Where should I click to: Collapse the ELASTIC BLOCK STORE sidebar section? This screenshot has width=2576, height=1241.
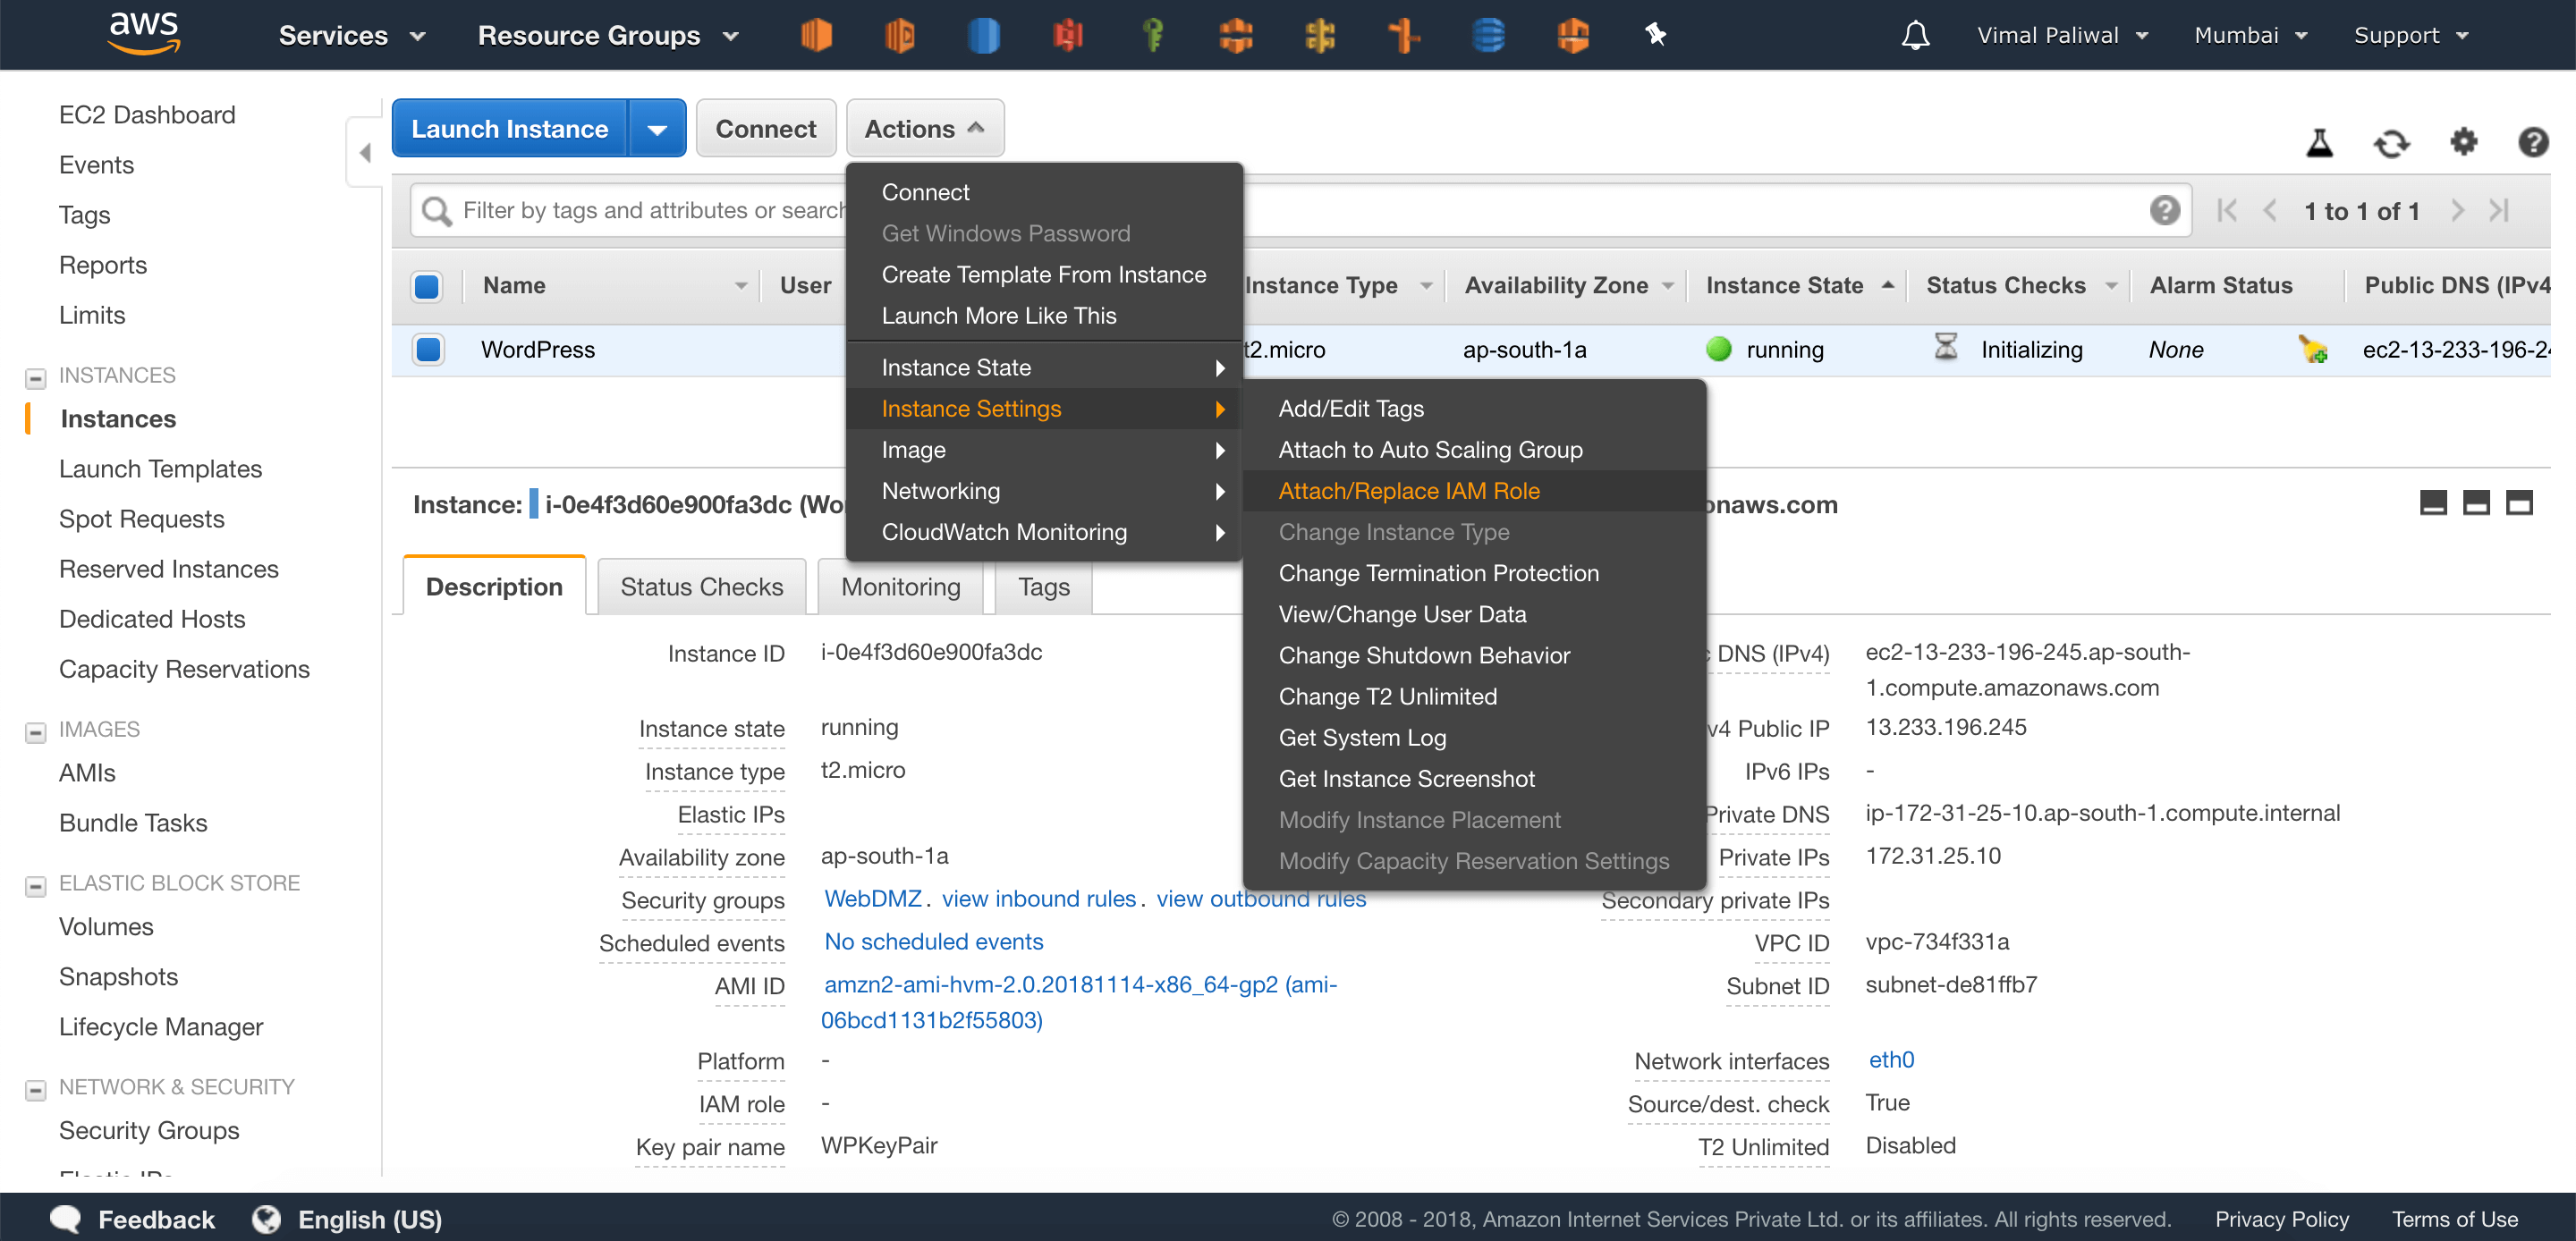[35, 886]
